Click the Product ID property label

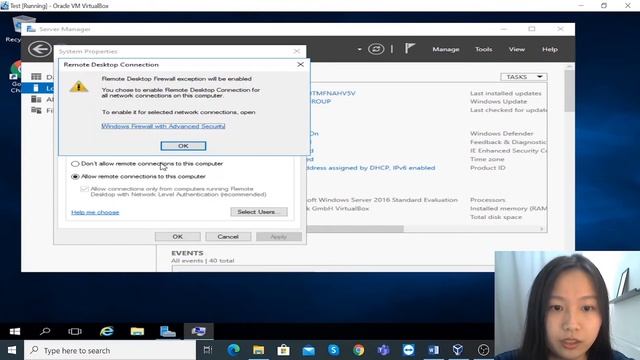tap(487, 168)
